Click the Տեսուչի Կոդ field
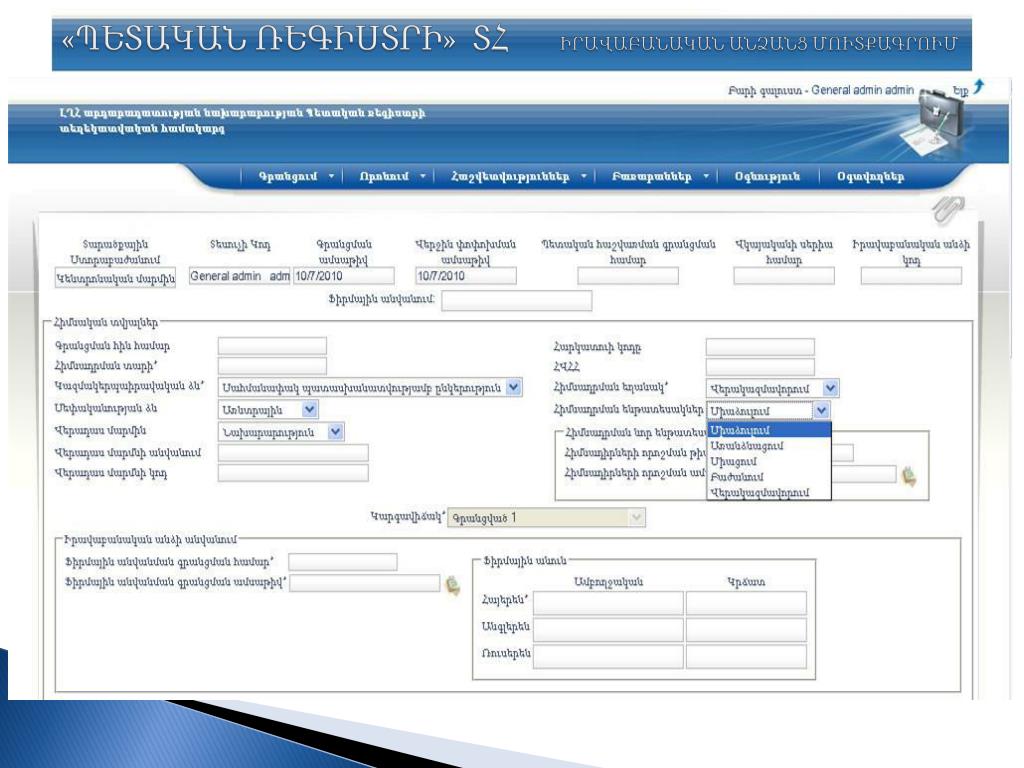This screenshot has width=1024, height=768. tap(239, 276)
